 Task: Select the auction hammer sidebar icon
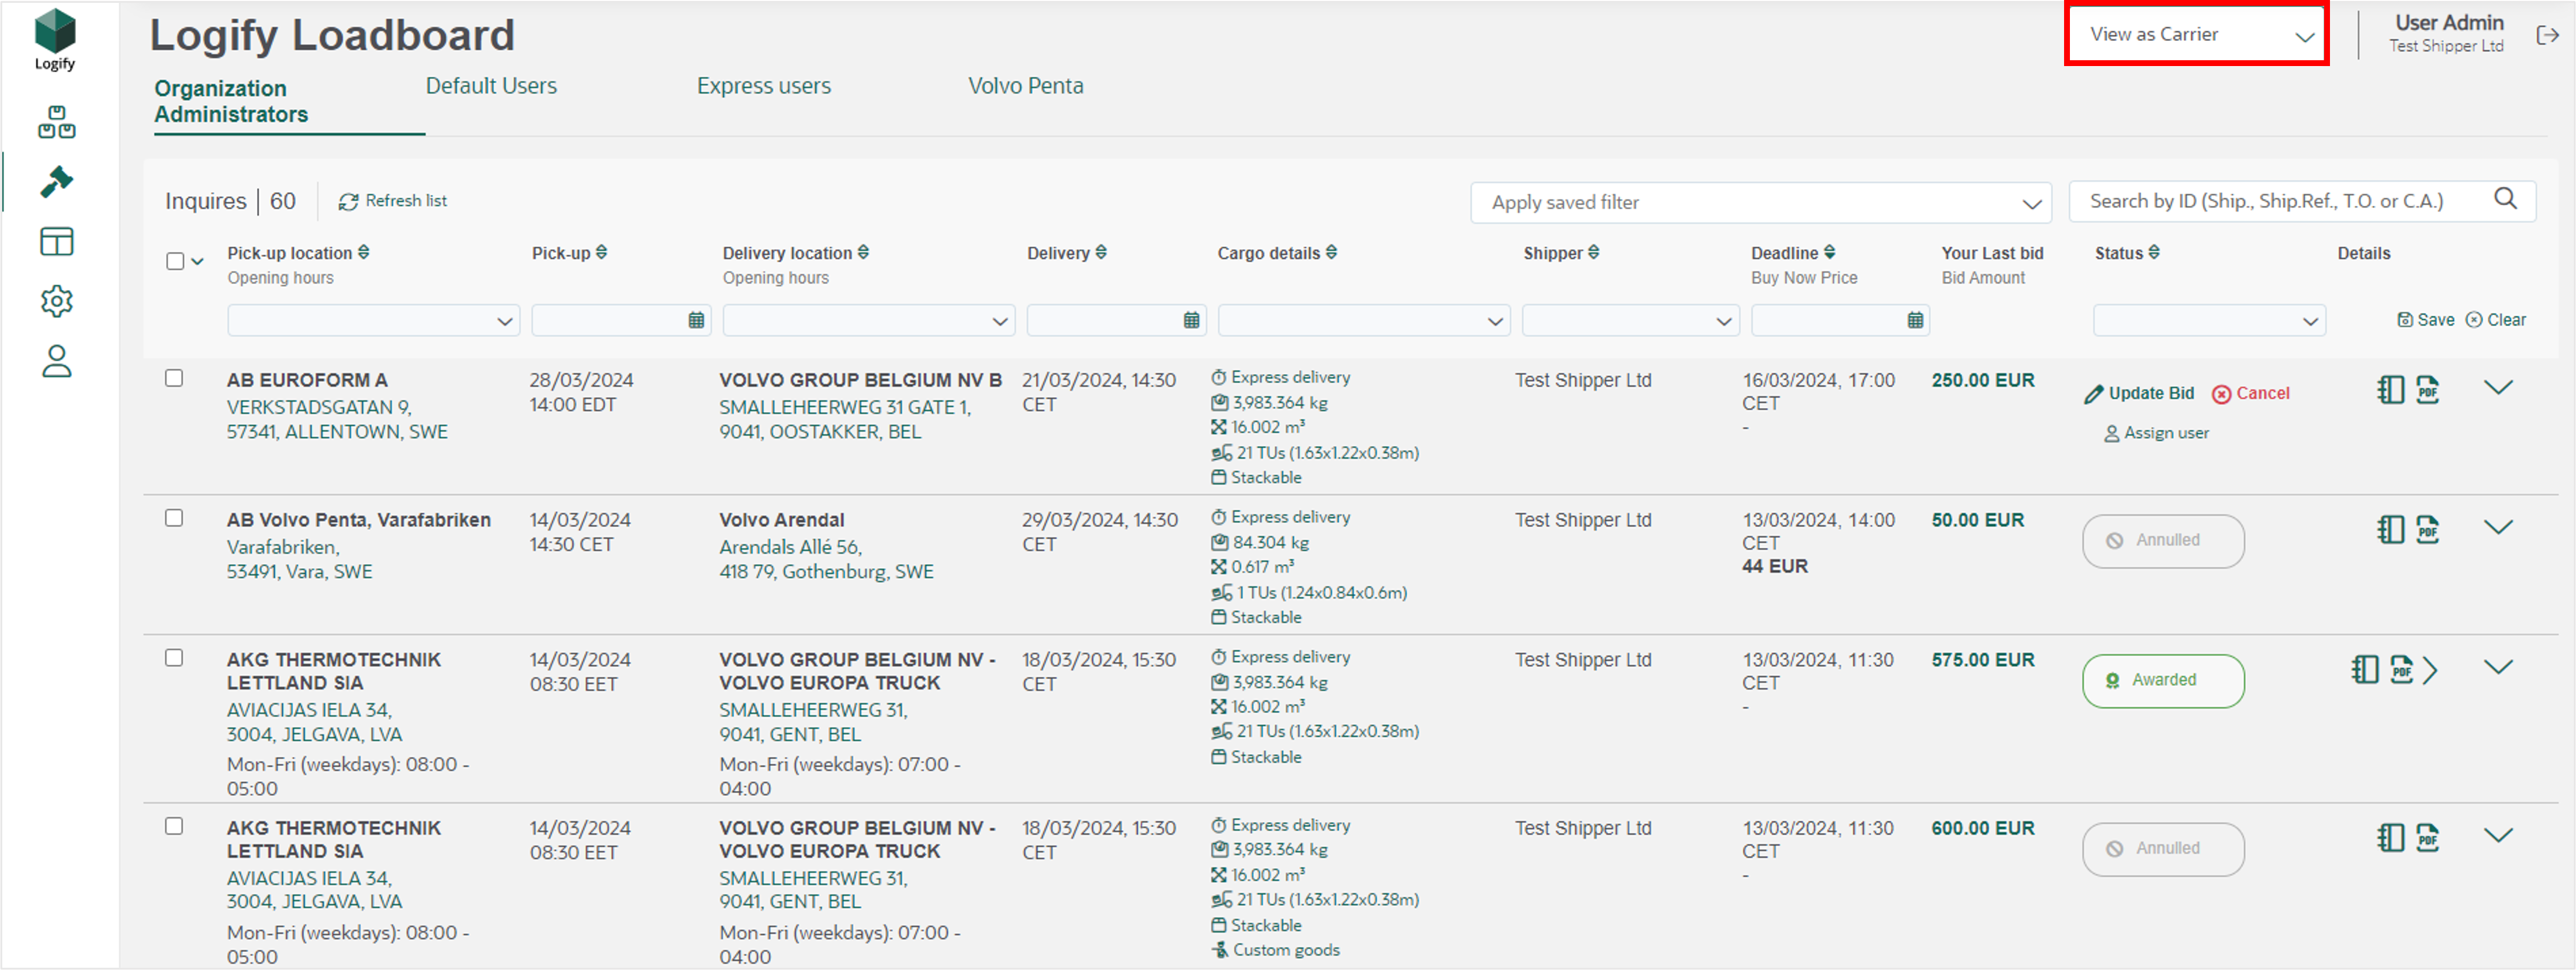(x=56, y=181)
